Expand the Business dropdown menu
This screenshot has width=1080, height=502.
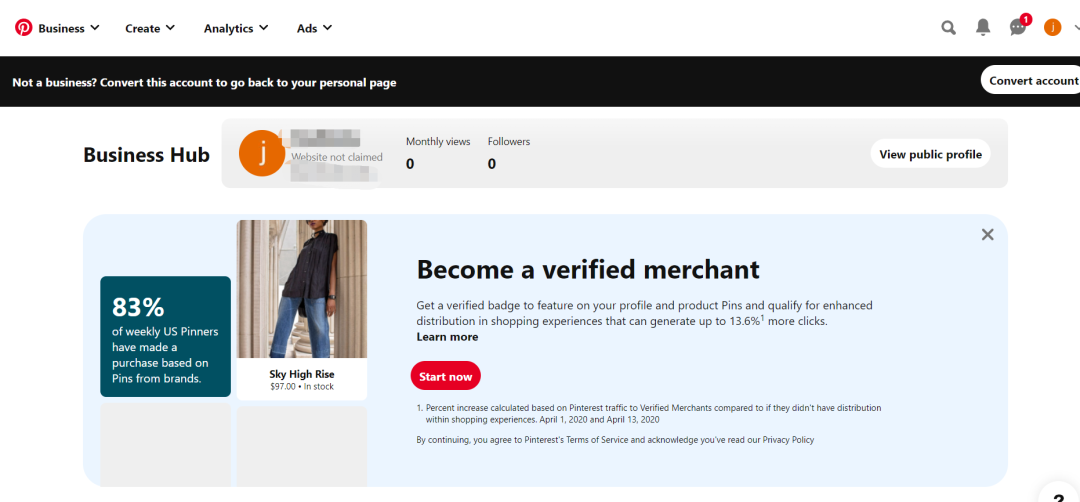(69, 28)
